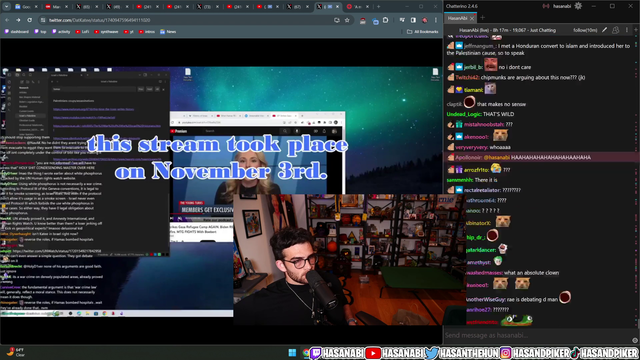Open jerbil_b user card

pos(473,67)
